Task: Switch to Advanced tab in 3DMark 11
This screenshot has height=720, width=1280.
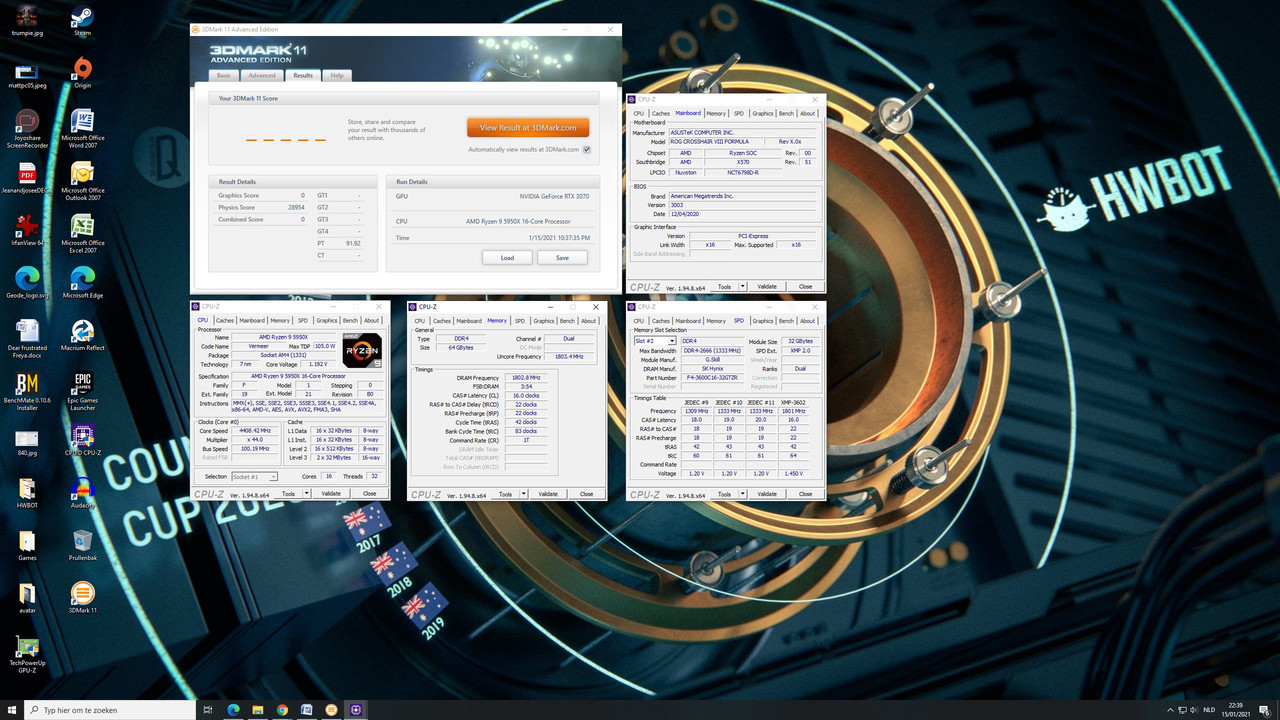Action: pos(262,75)
